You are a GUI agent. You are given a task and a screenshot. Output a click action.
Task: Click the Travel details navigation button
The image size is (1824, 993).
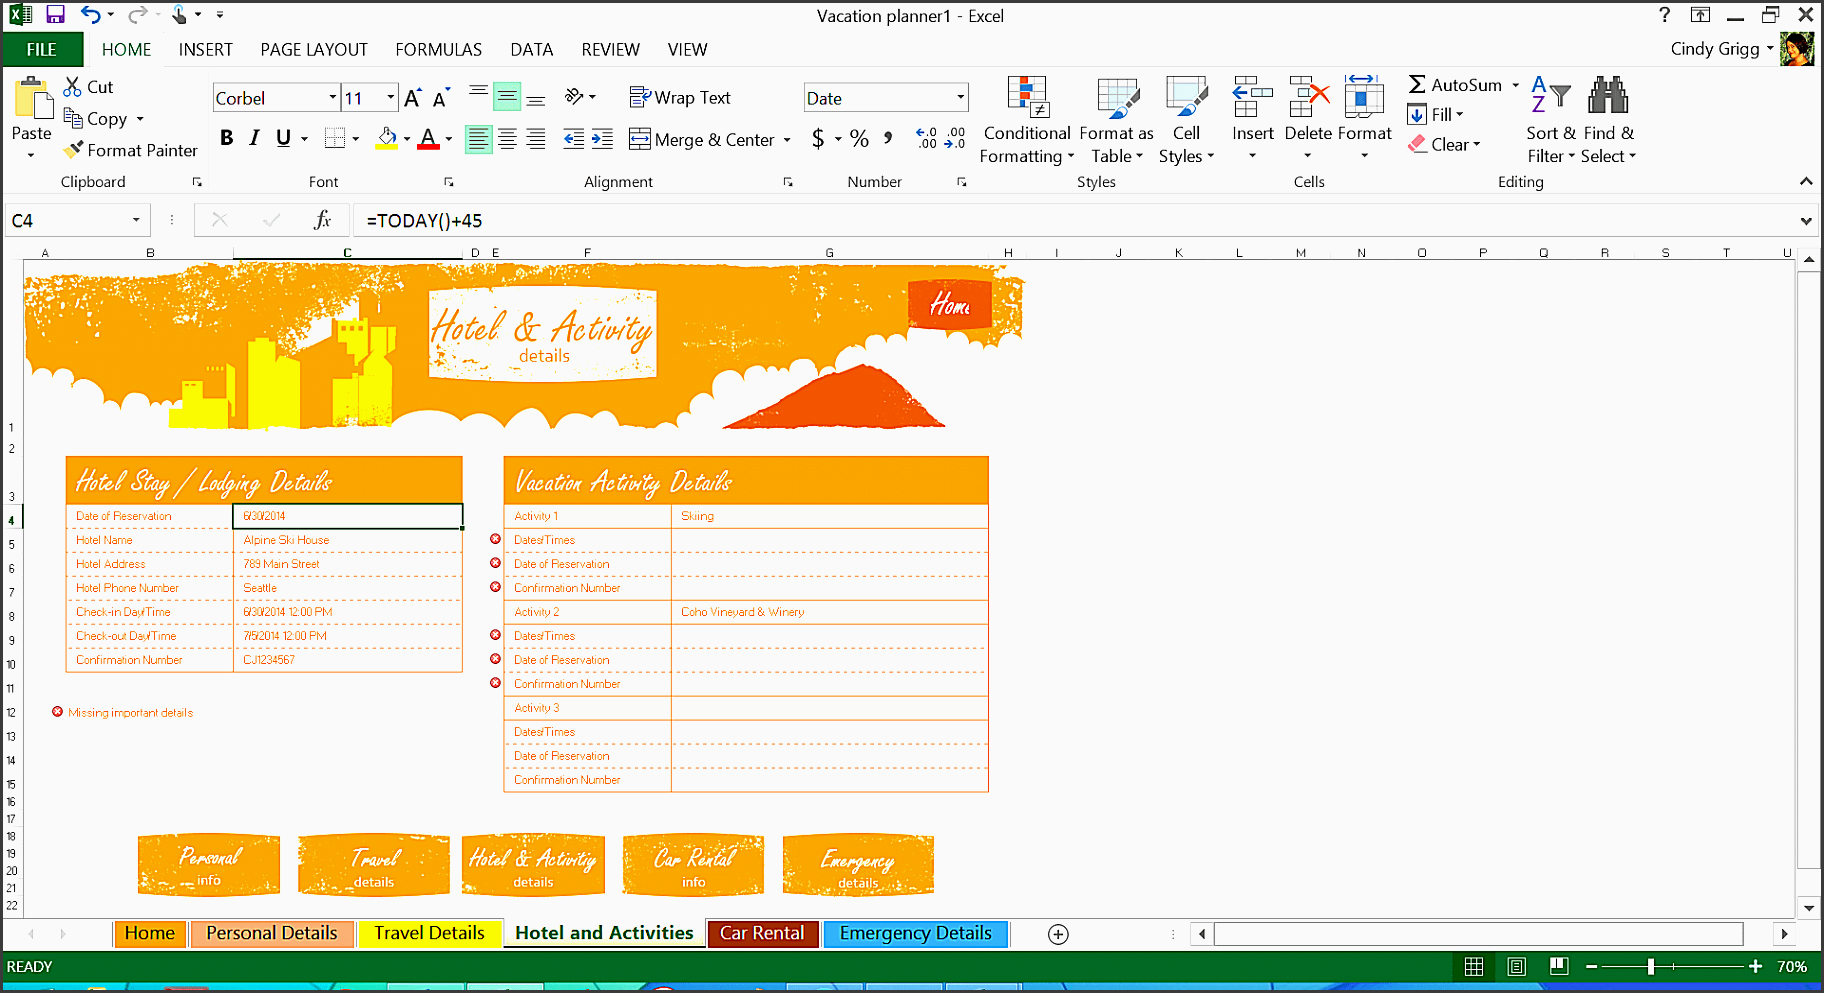click(x=374, y=866)
